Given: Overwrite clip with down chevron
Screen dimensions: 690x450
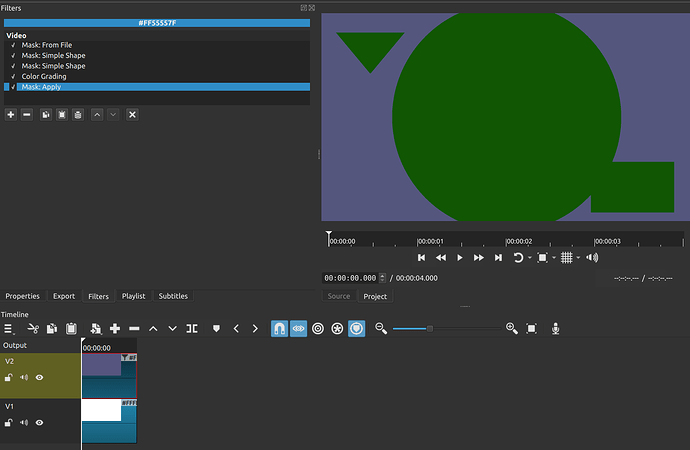Looking at the screenshot, I should point(172,329).
